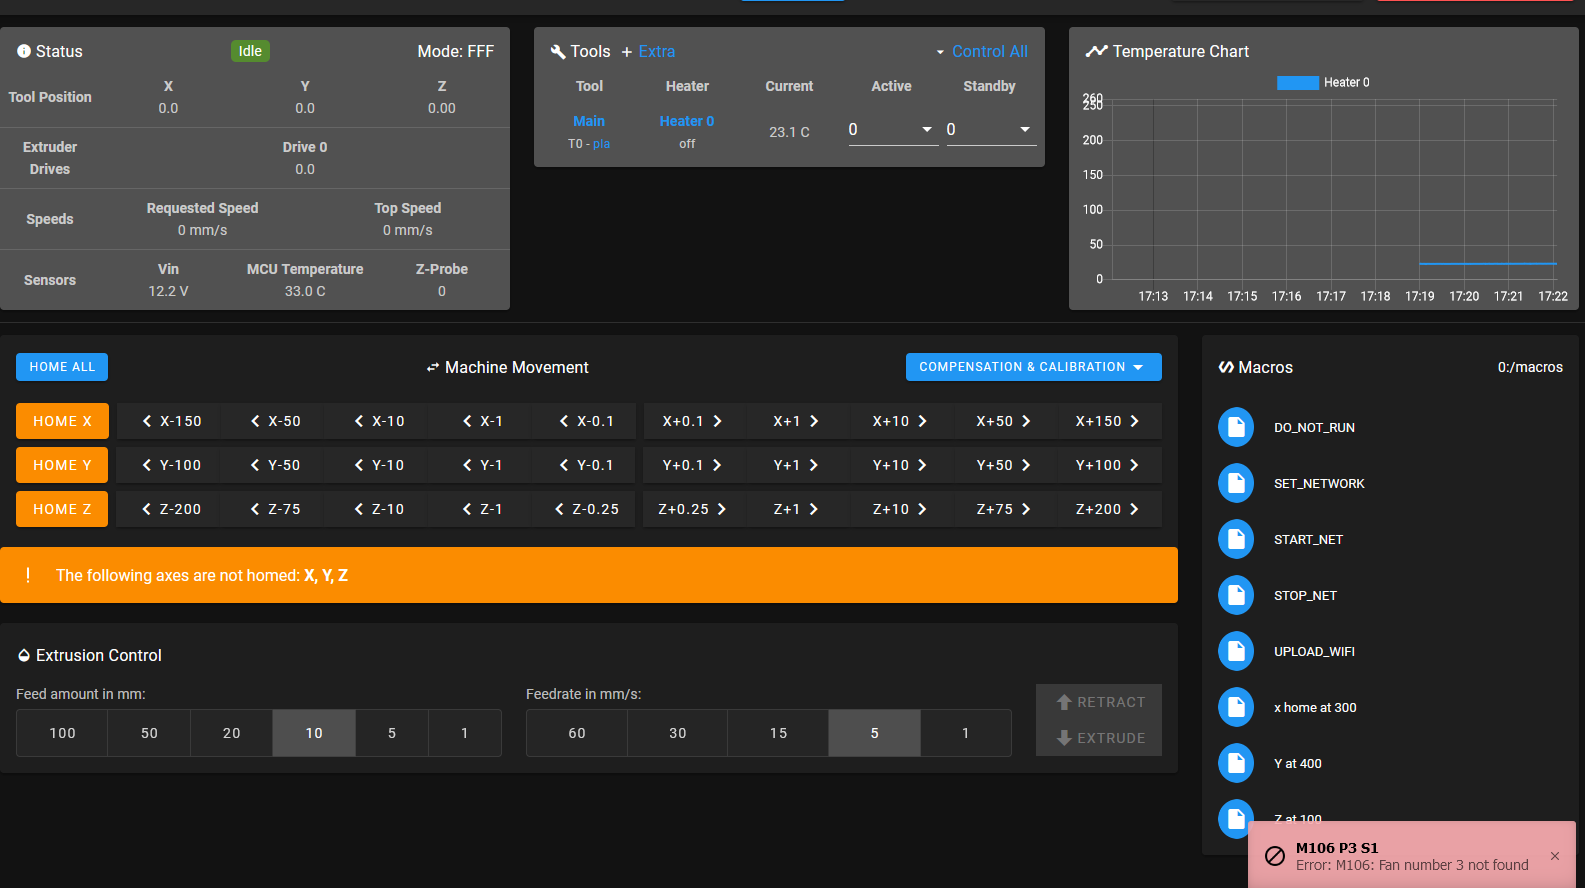Click the Main tool link
The image size is (1585, 888).
tap(589, 121)
